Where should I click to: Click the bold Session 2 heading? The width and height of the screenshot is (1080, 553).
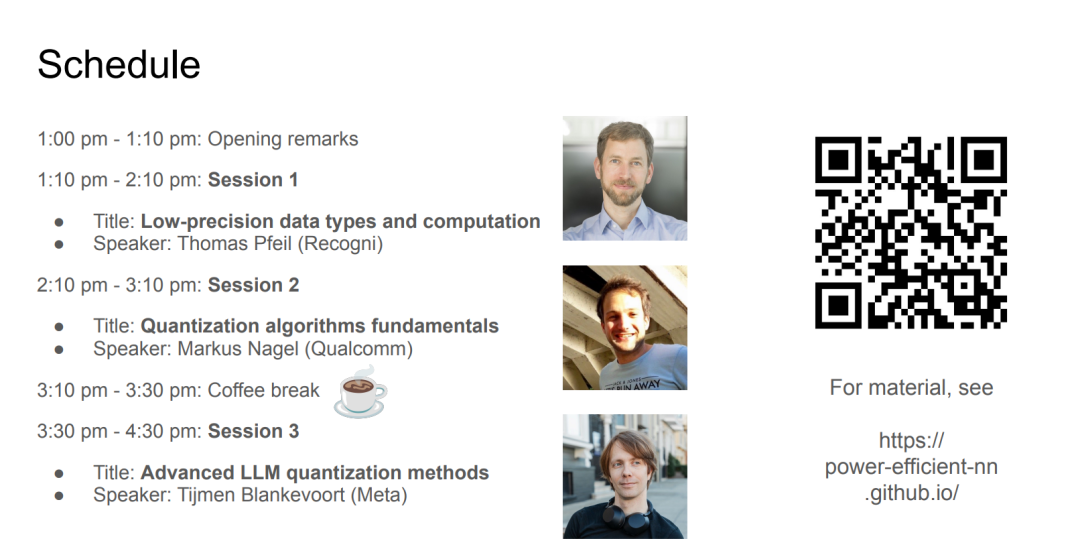click(253, 285)
